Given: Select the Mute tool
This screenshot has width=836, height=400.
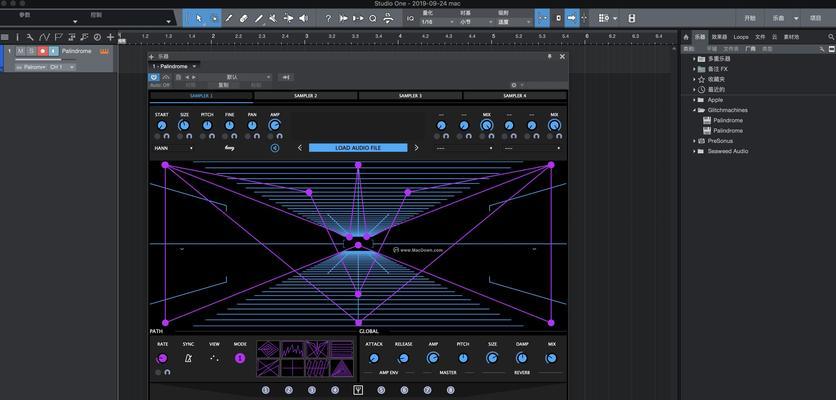Looking at the screenshot, I should pyautogui.click(x=273, y=18).
